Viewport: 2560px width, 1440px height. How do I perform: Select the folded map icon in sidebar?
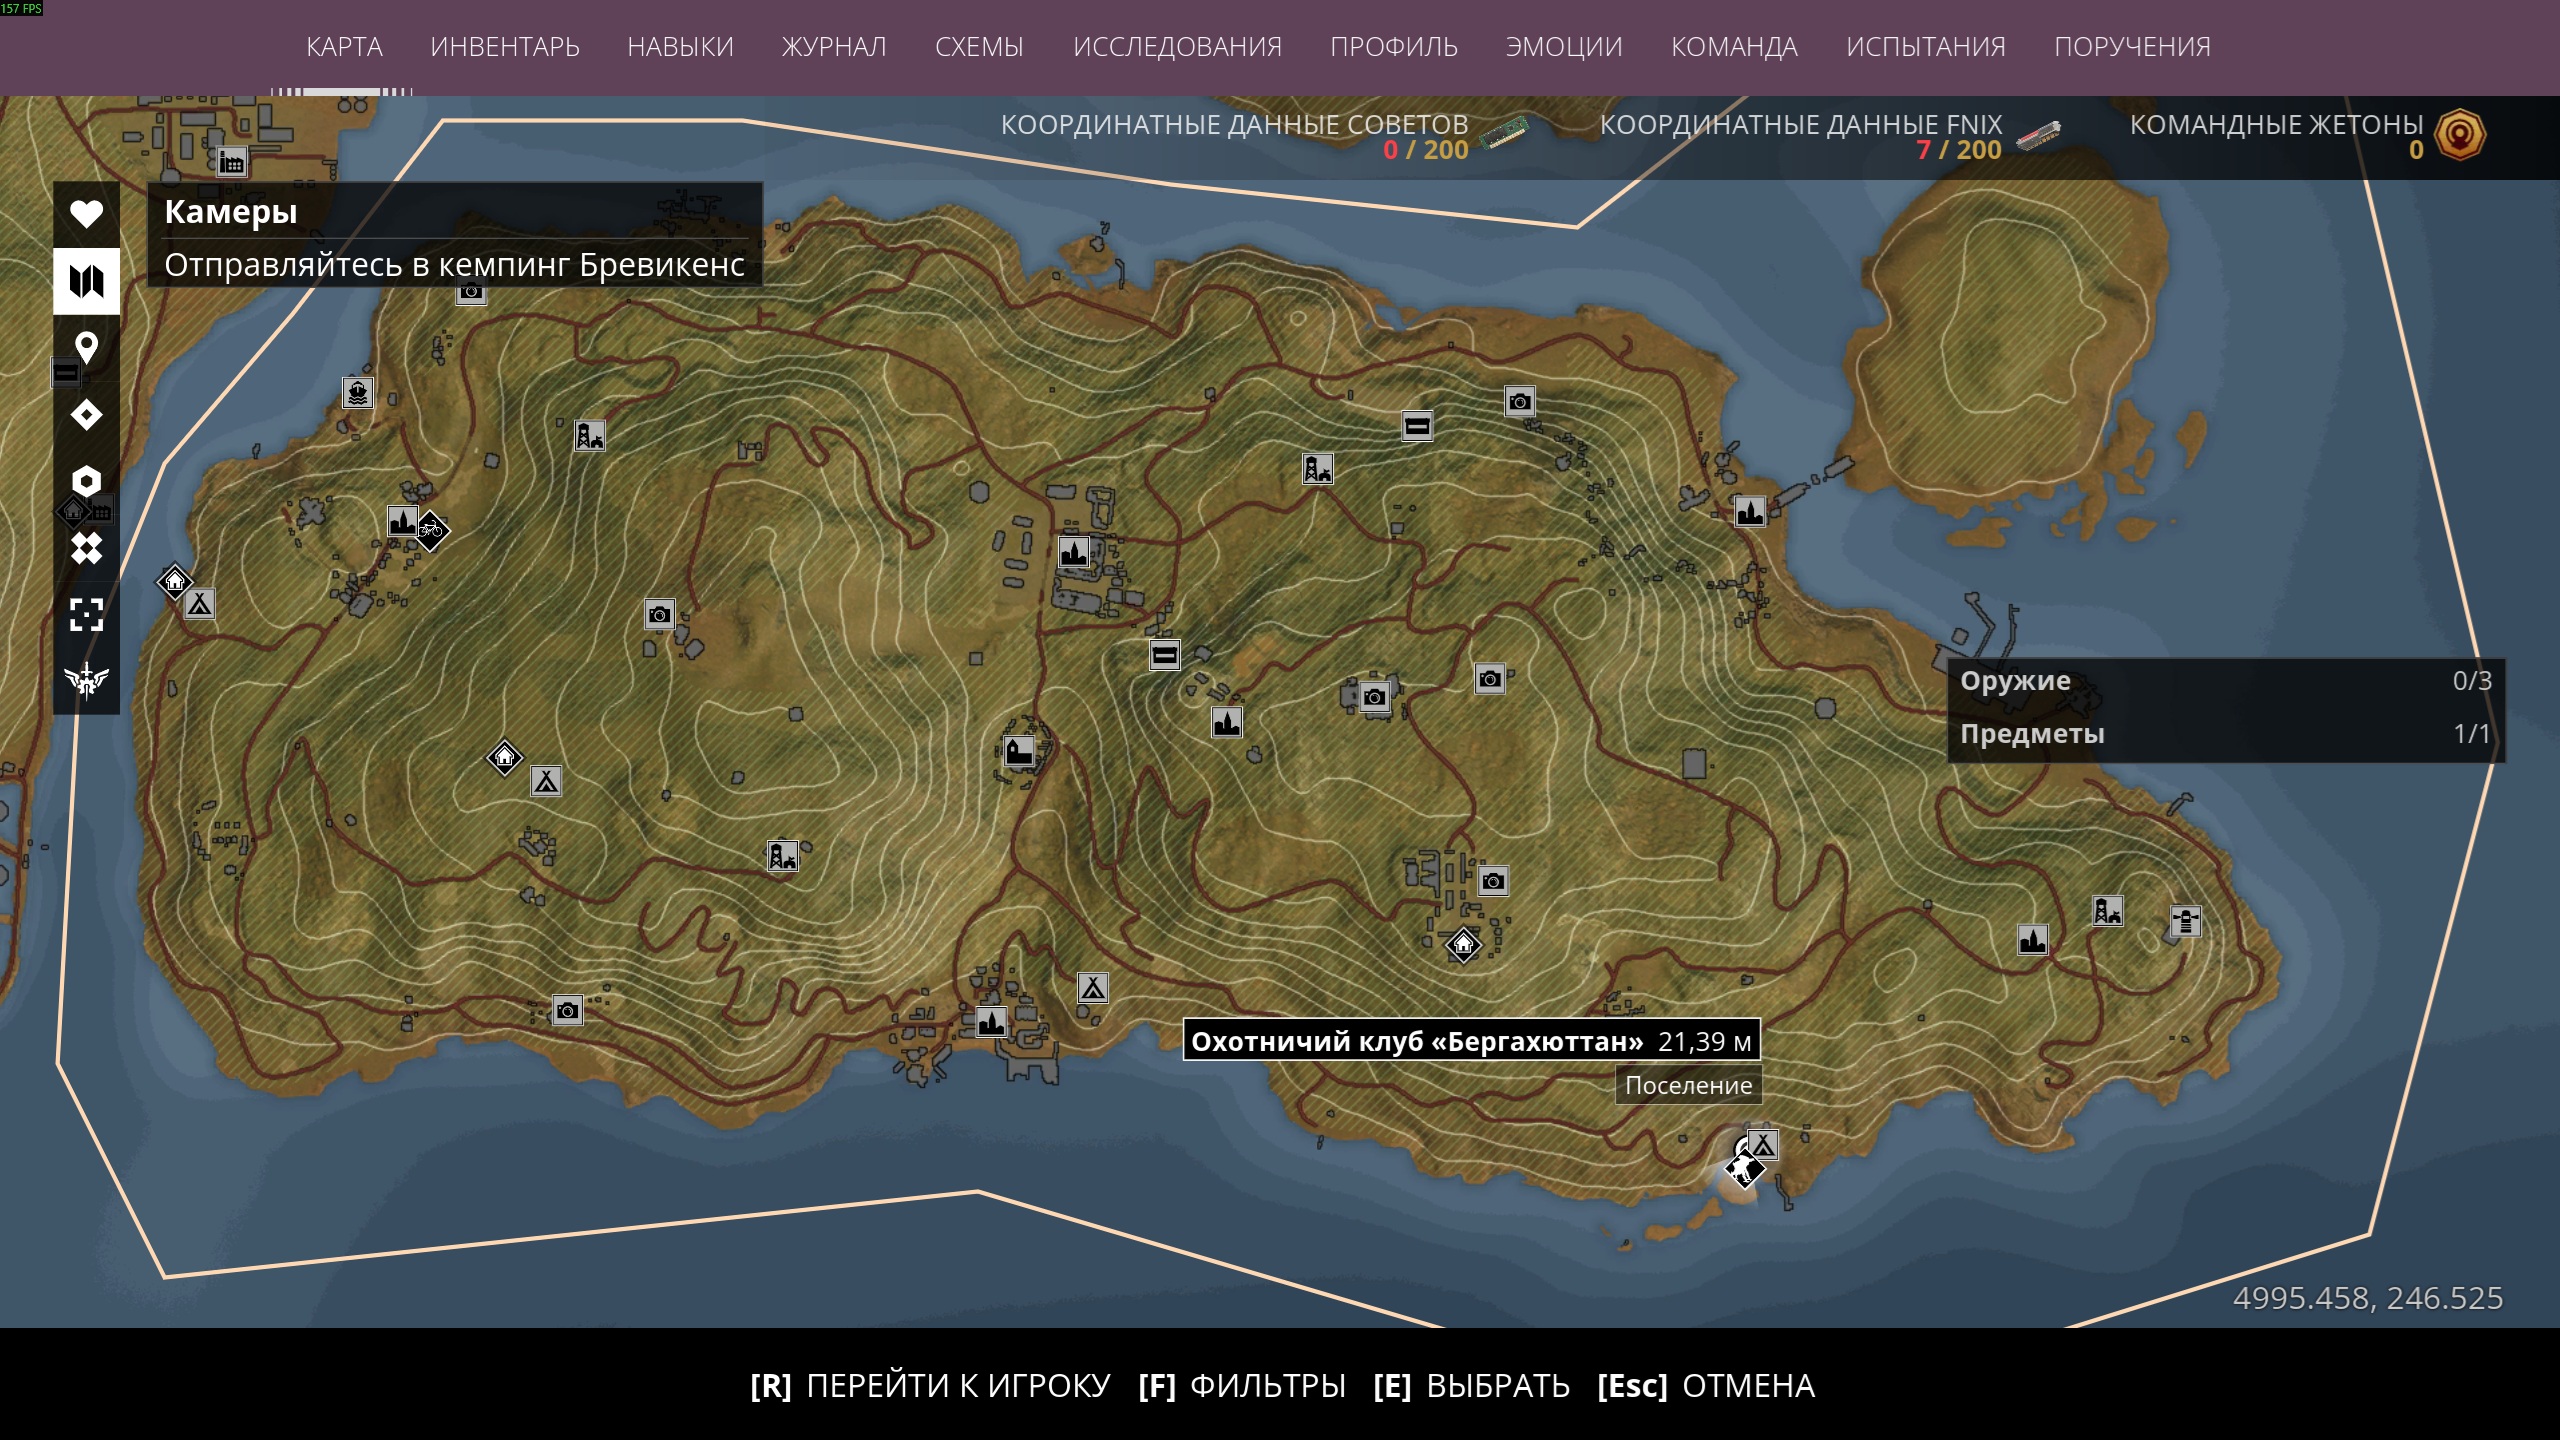[86, 281]
